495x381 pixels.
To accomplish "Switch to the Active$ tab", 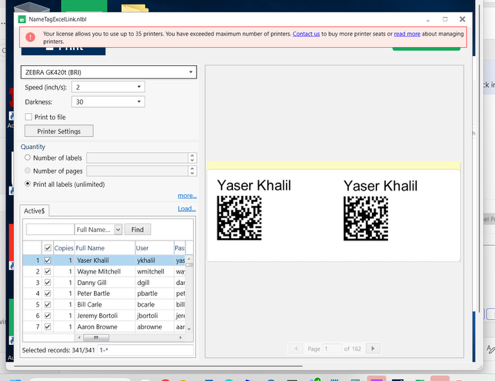I will click(34, 211).
